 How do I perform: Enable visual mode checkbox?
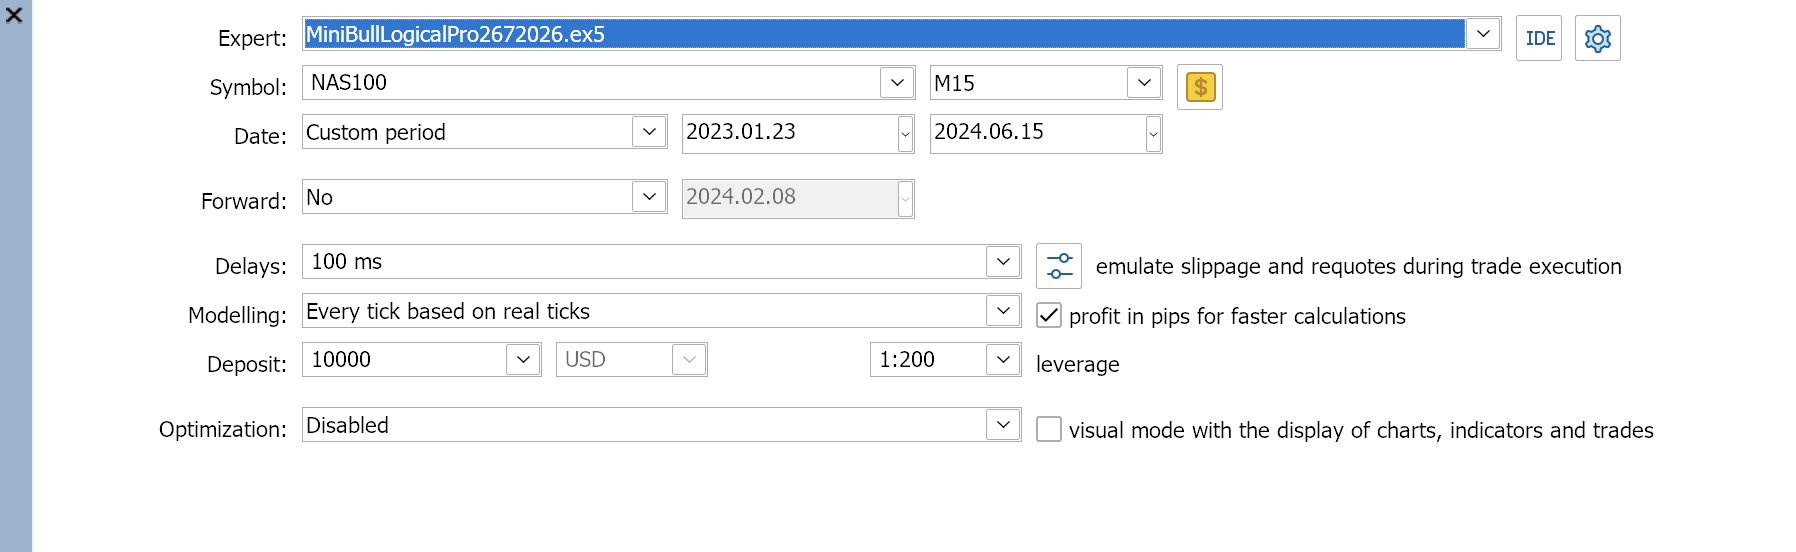tap(1048, 429)
